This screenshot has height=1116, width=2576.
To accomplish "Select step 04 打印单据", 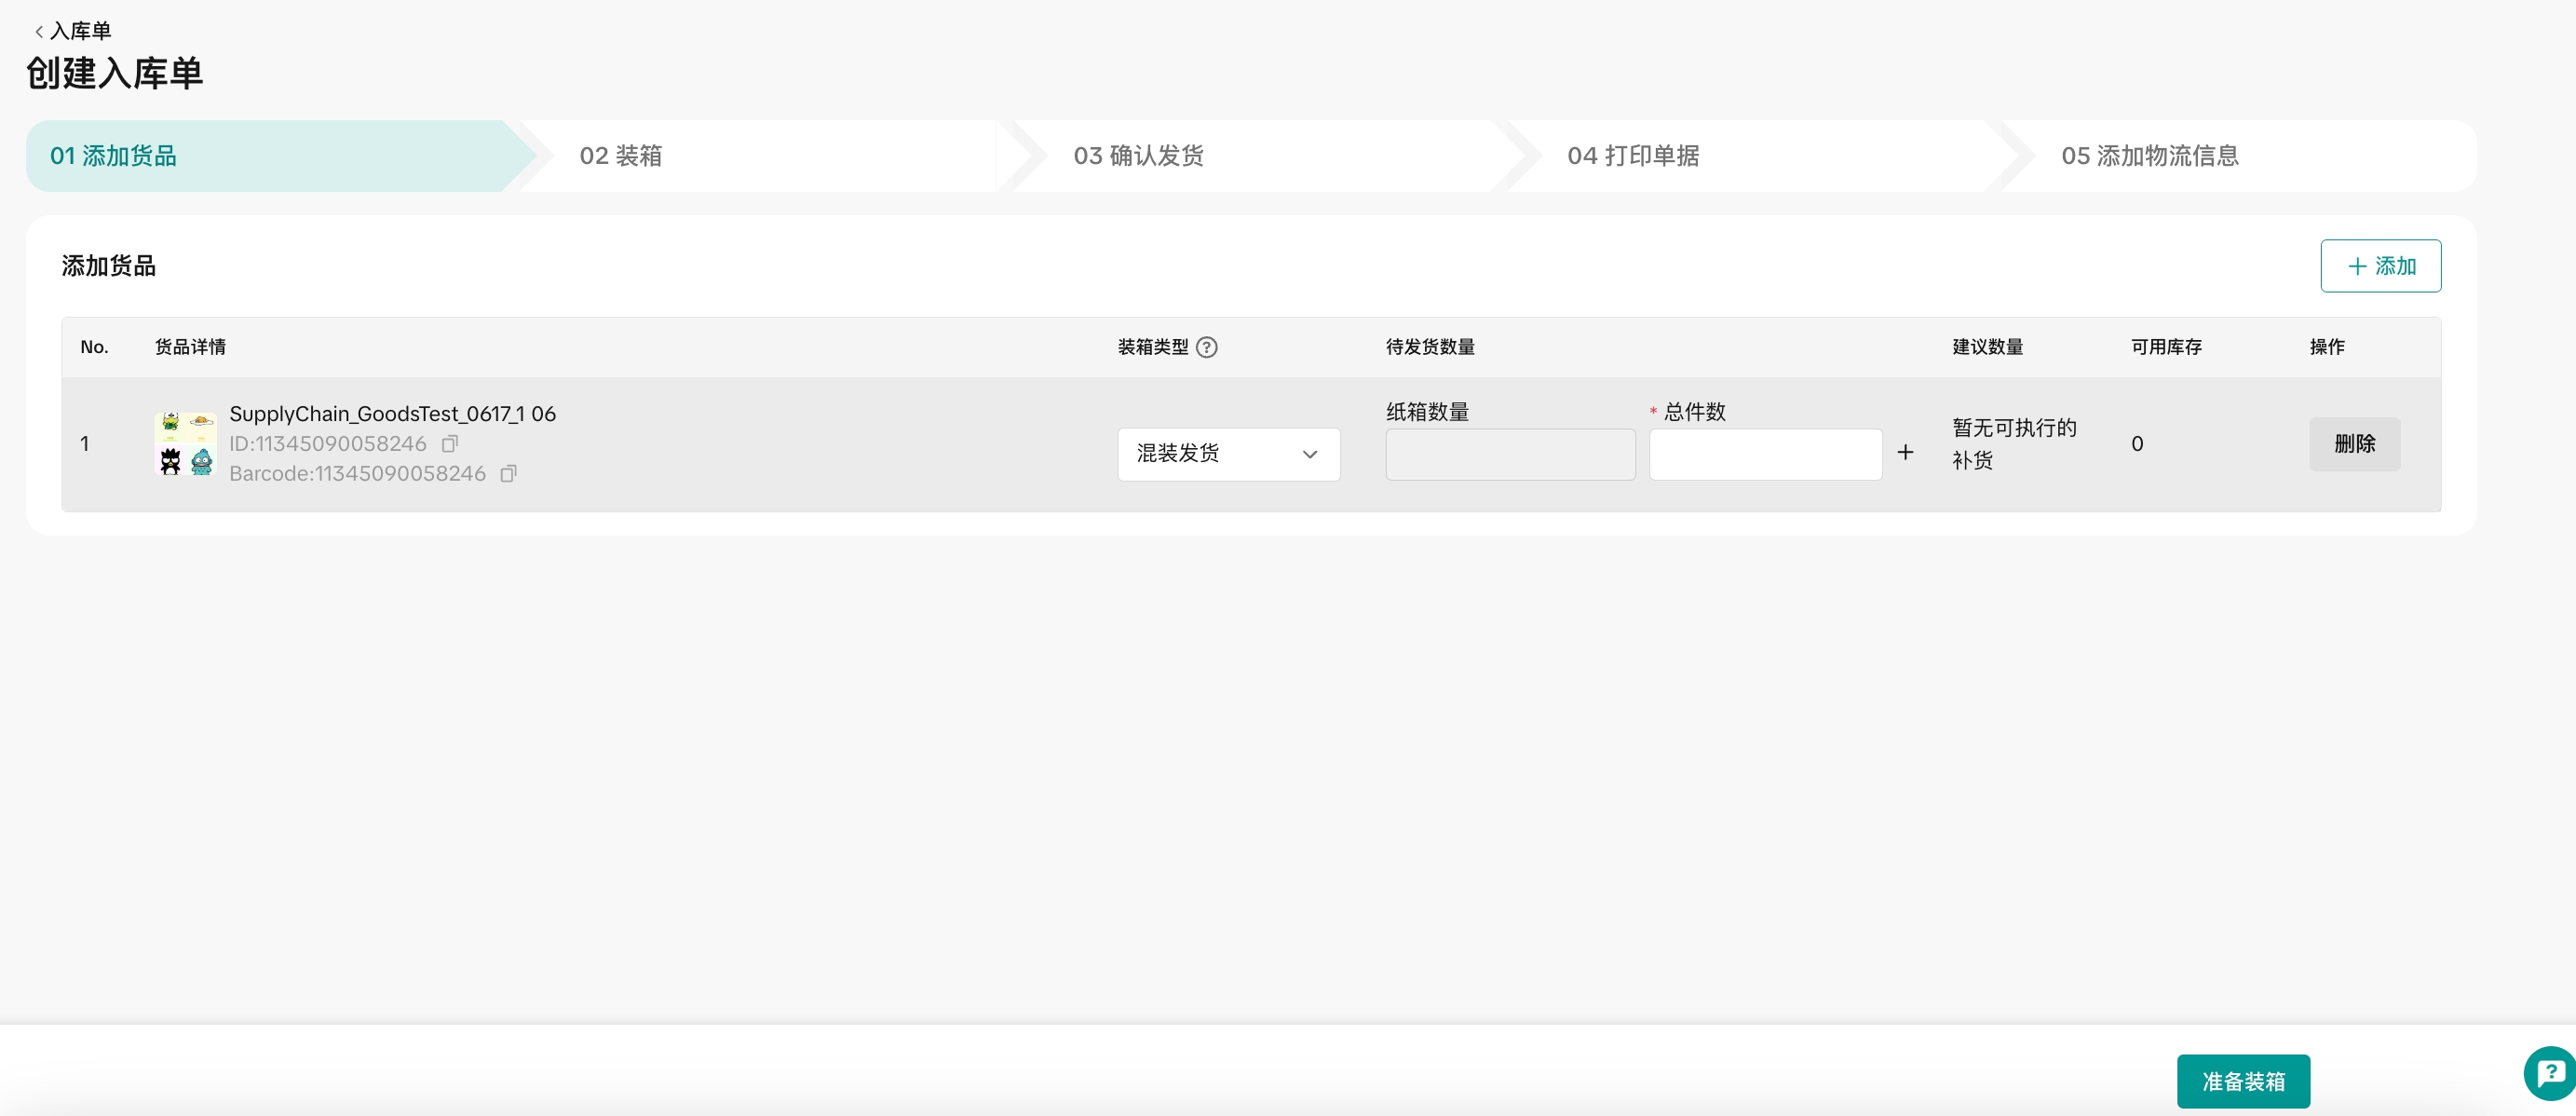I will tap(1633, 156).
